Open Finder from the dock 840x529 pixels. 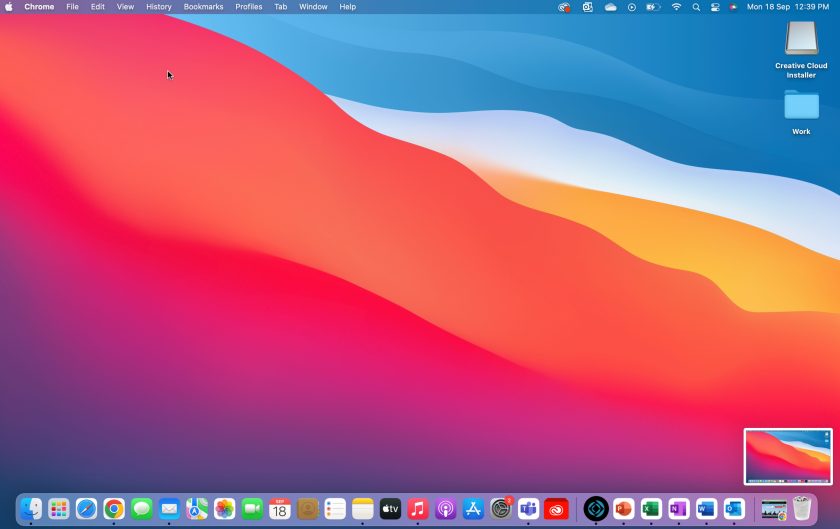point(31,509)
